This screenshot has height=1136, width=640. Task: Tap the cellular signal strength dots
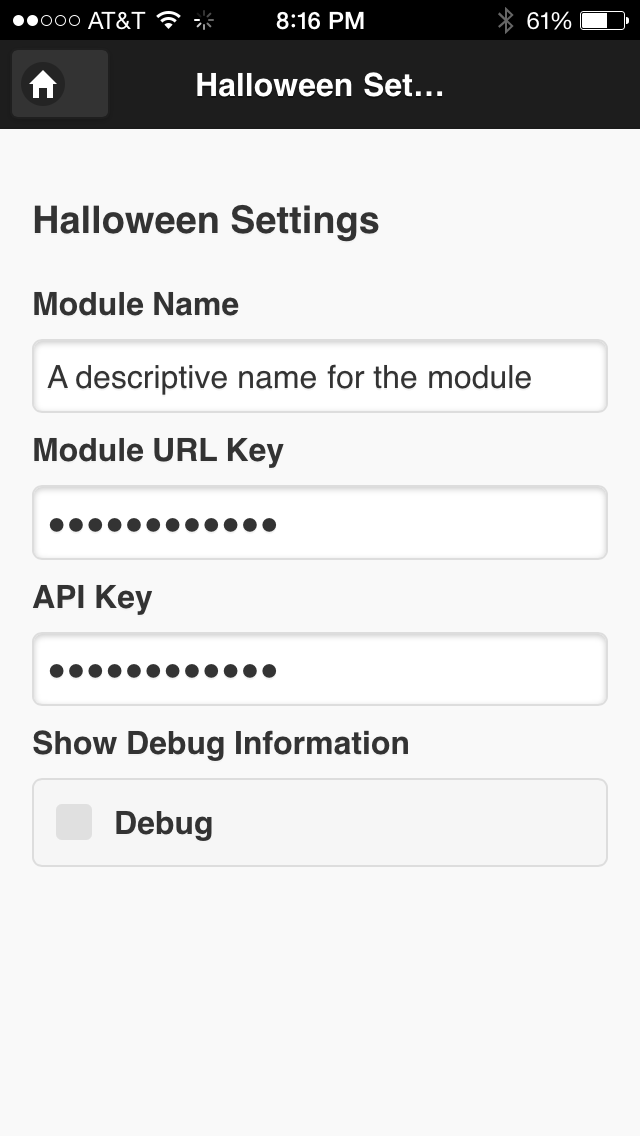(46, 20)
